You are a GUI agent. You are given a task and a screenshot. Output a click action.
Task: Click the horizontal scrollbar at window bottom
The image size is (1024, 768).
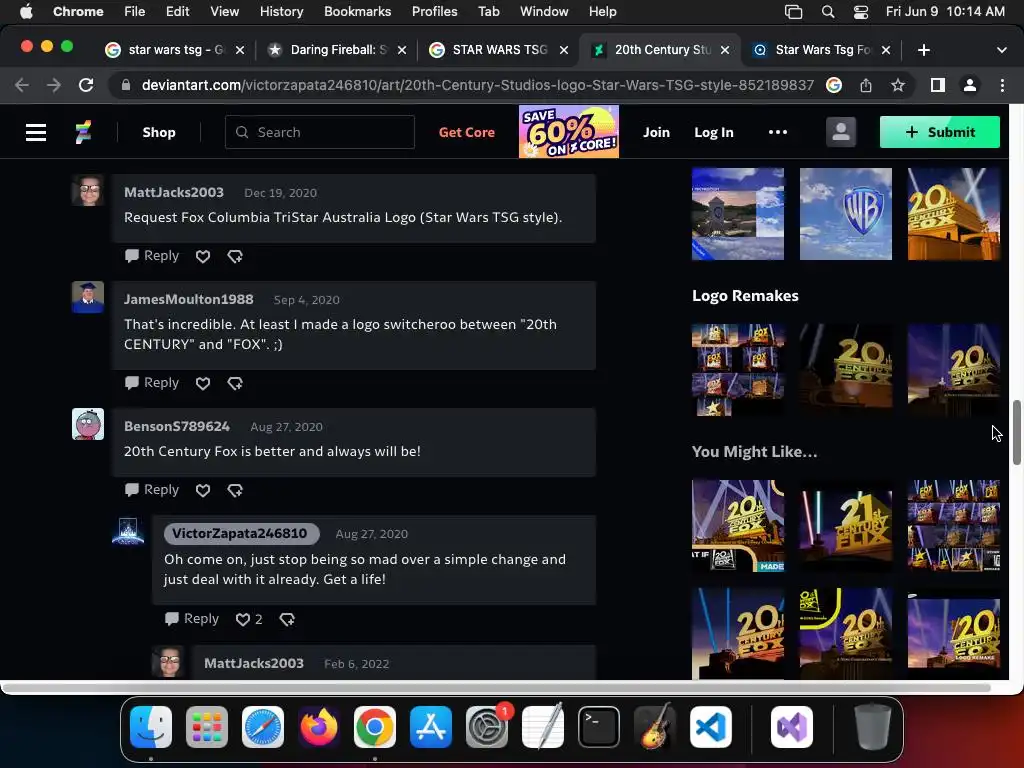[496, 687]
